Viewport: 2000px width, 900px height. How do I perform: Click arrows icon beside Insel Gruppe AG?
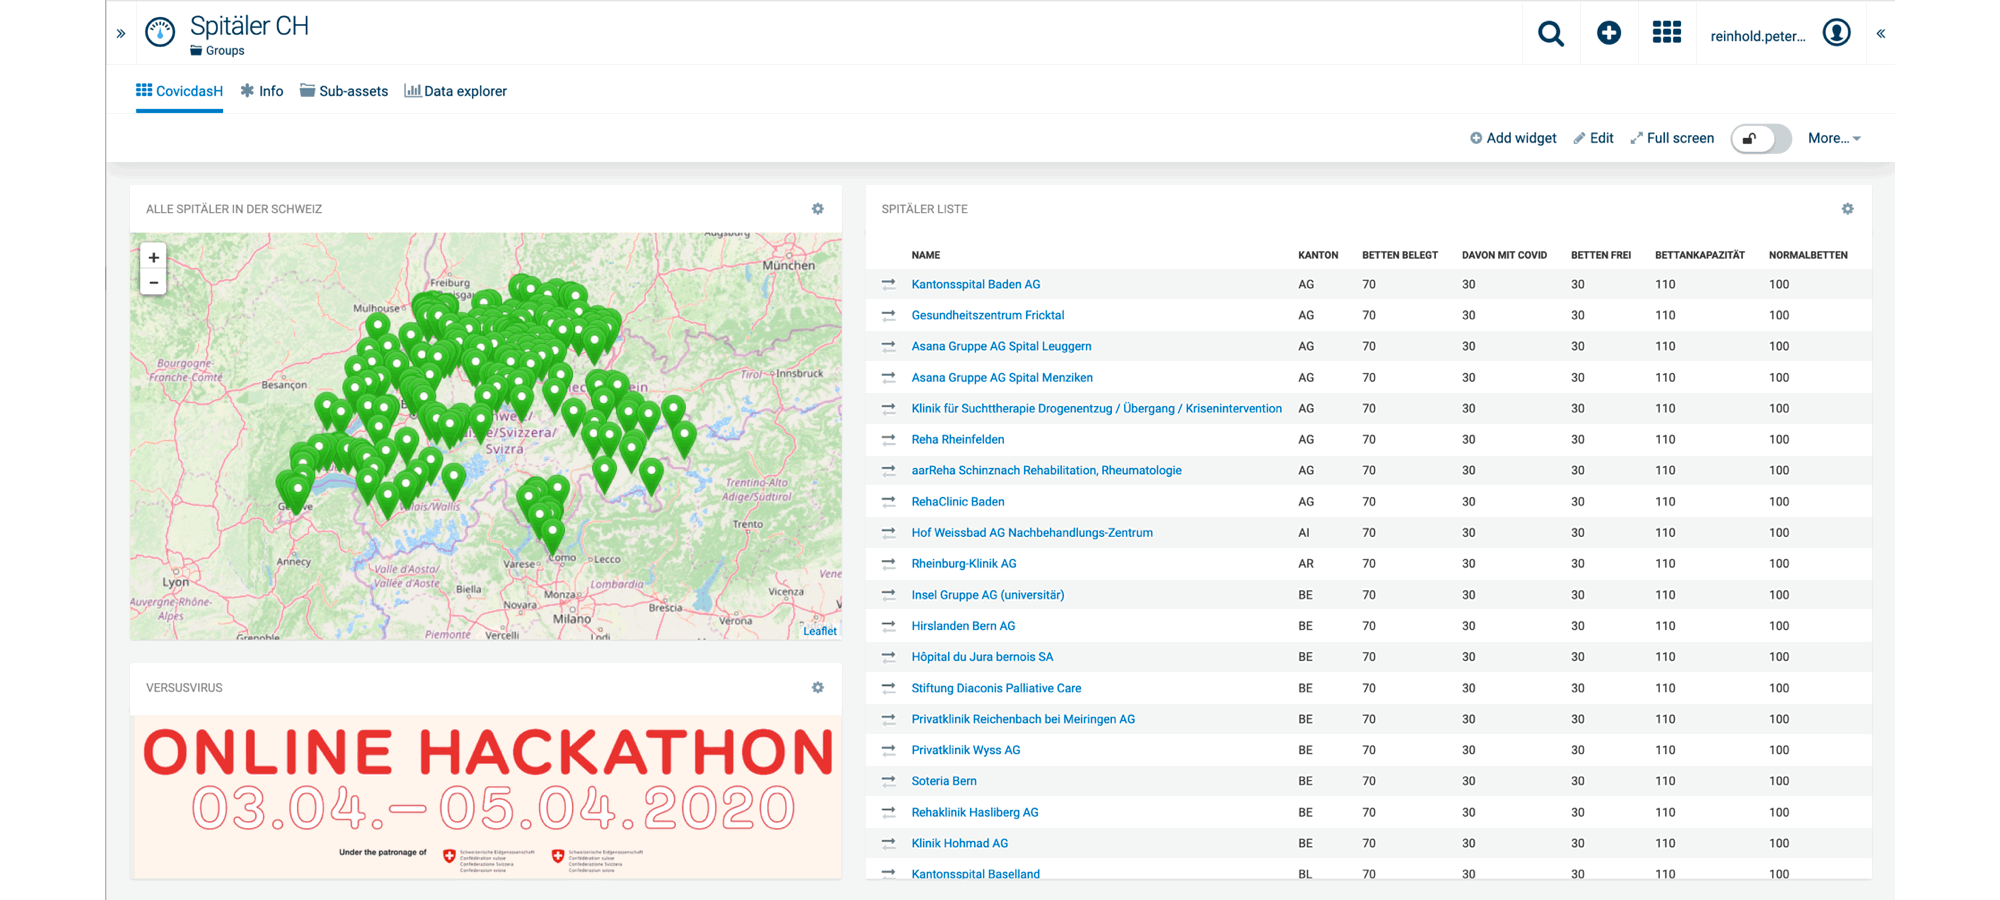click(x=889, y=595)
